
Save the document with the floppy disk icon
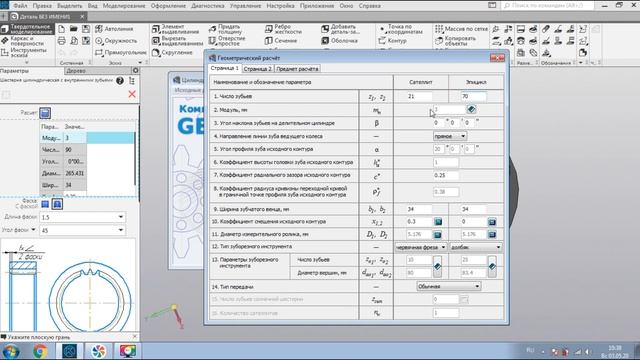point(86,29)
